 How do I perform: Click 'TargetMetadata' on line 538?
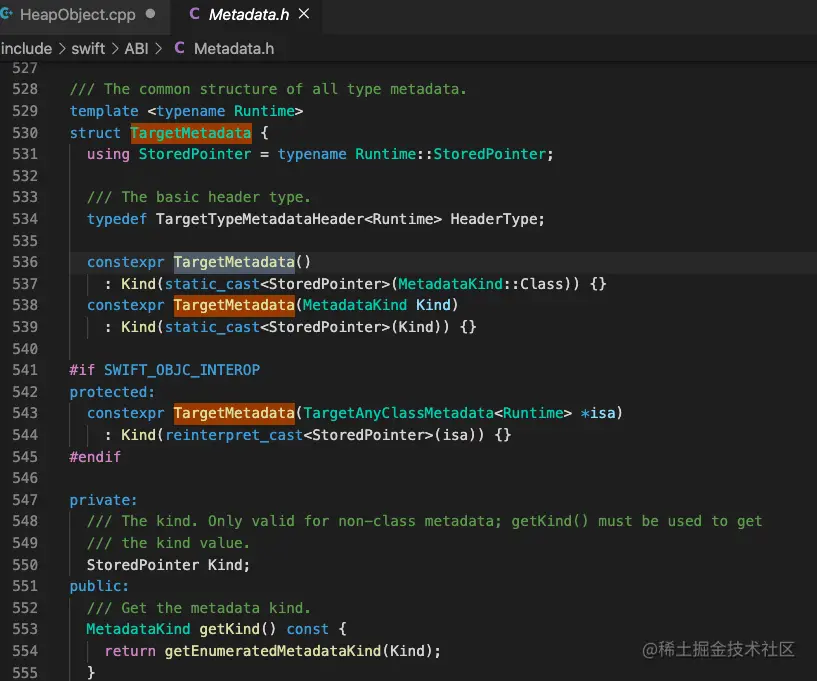tap(234, 305)
